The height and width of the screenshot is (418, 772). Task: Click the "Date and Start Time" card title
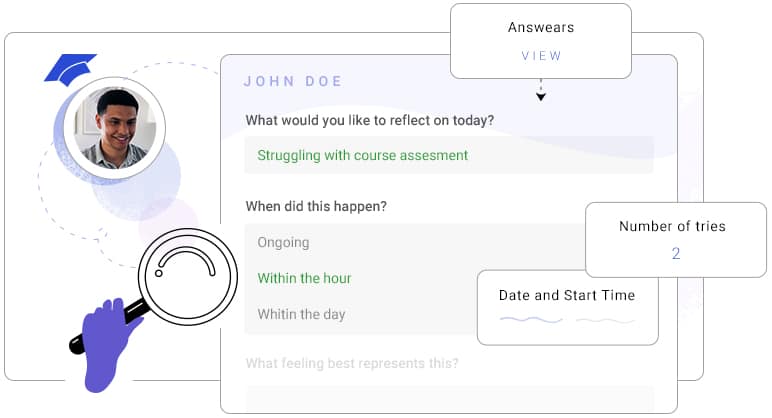pos(566,295)
